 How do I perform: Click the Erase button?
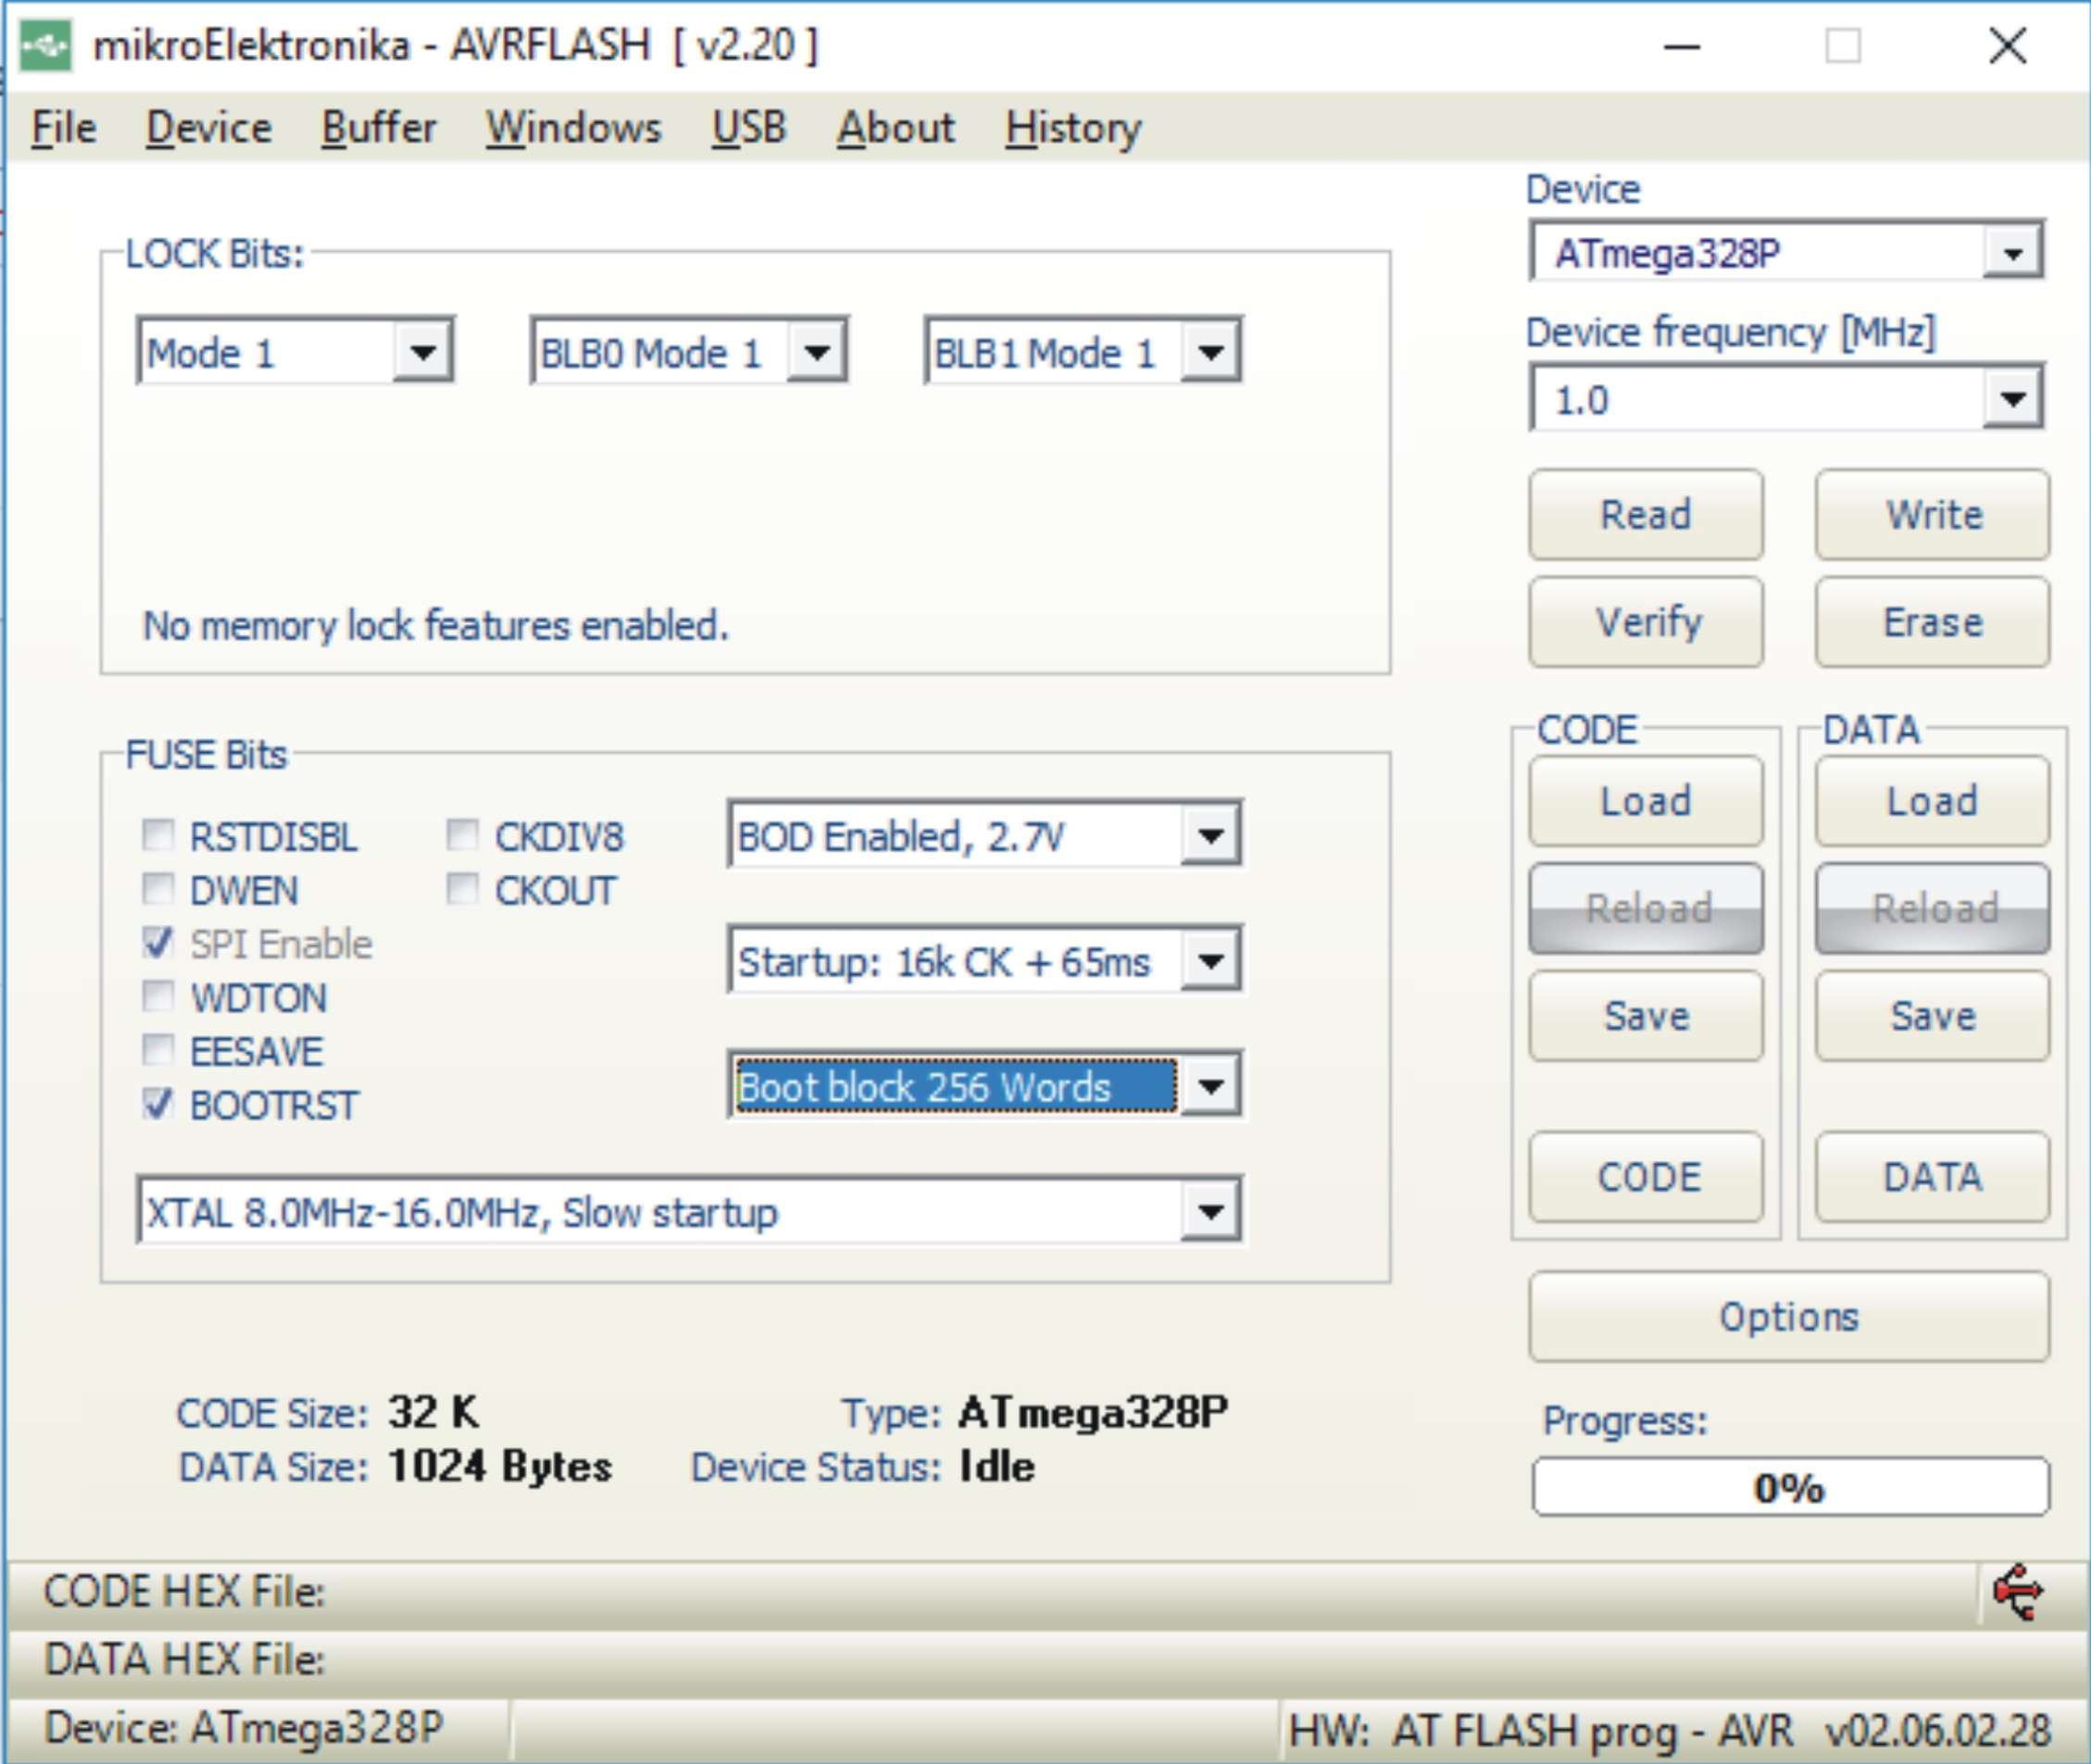click(x=1933, y=622)
